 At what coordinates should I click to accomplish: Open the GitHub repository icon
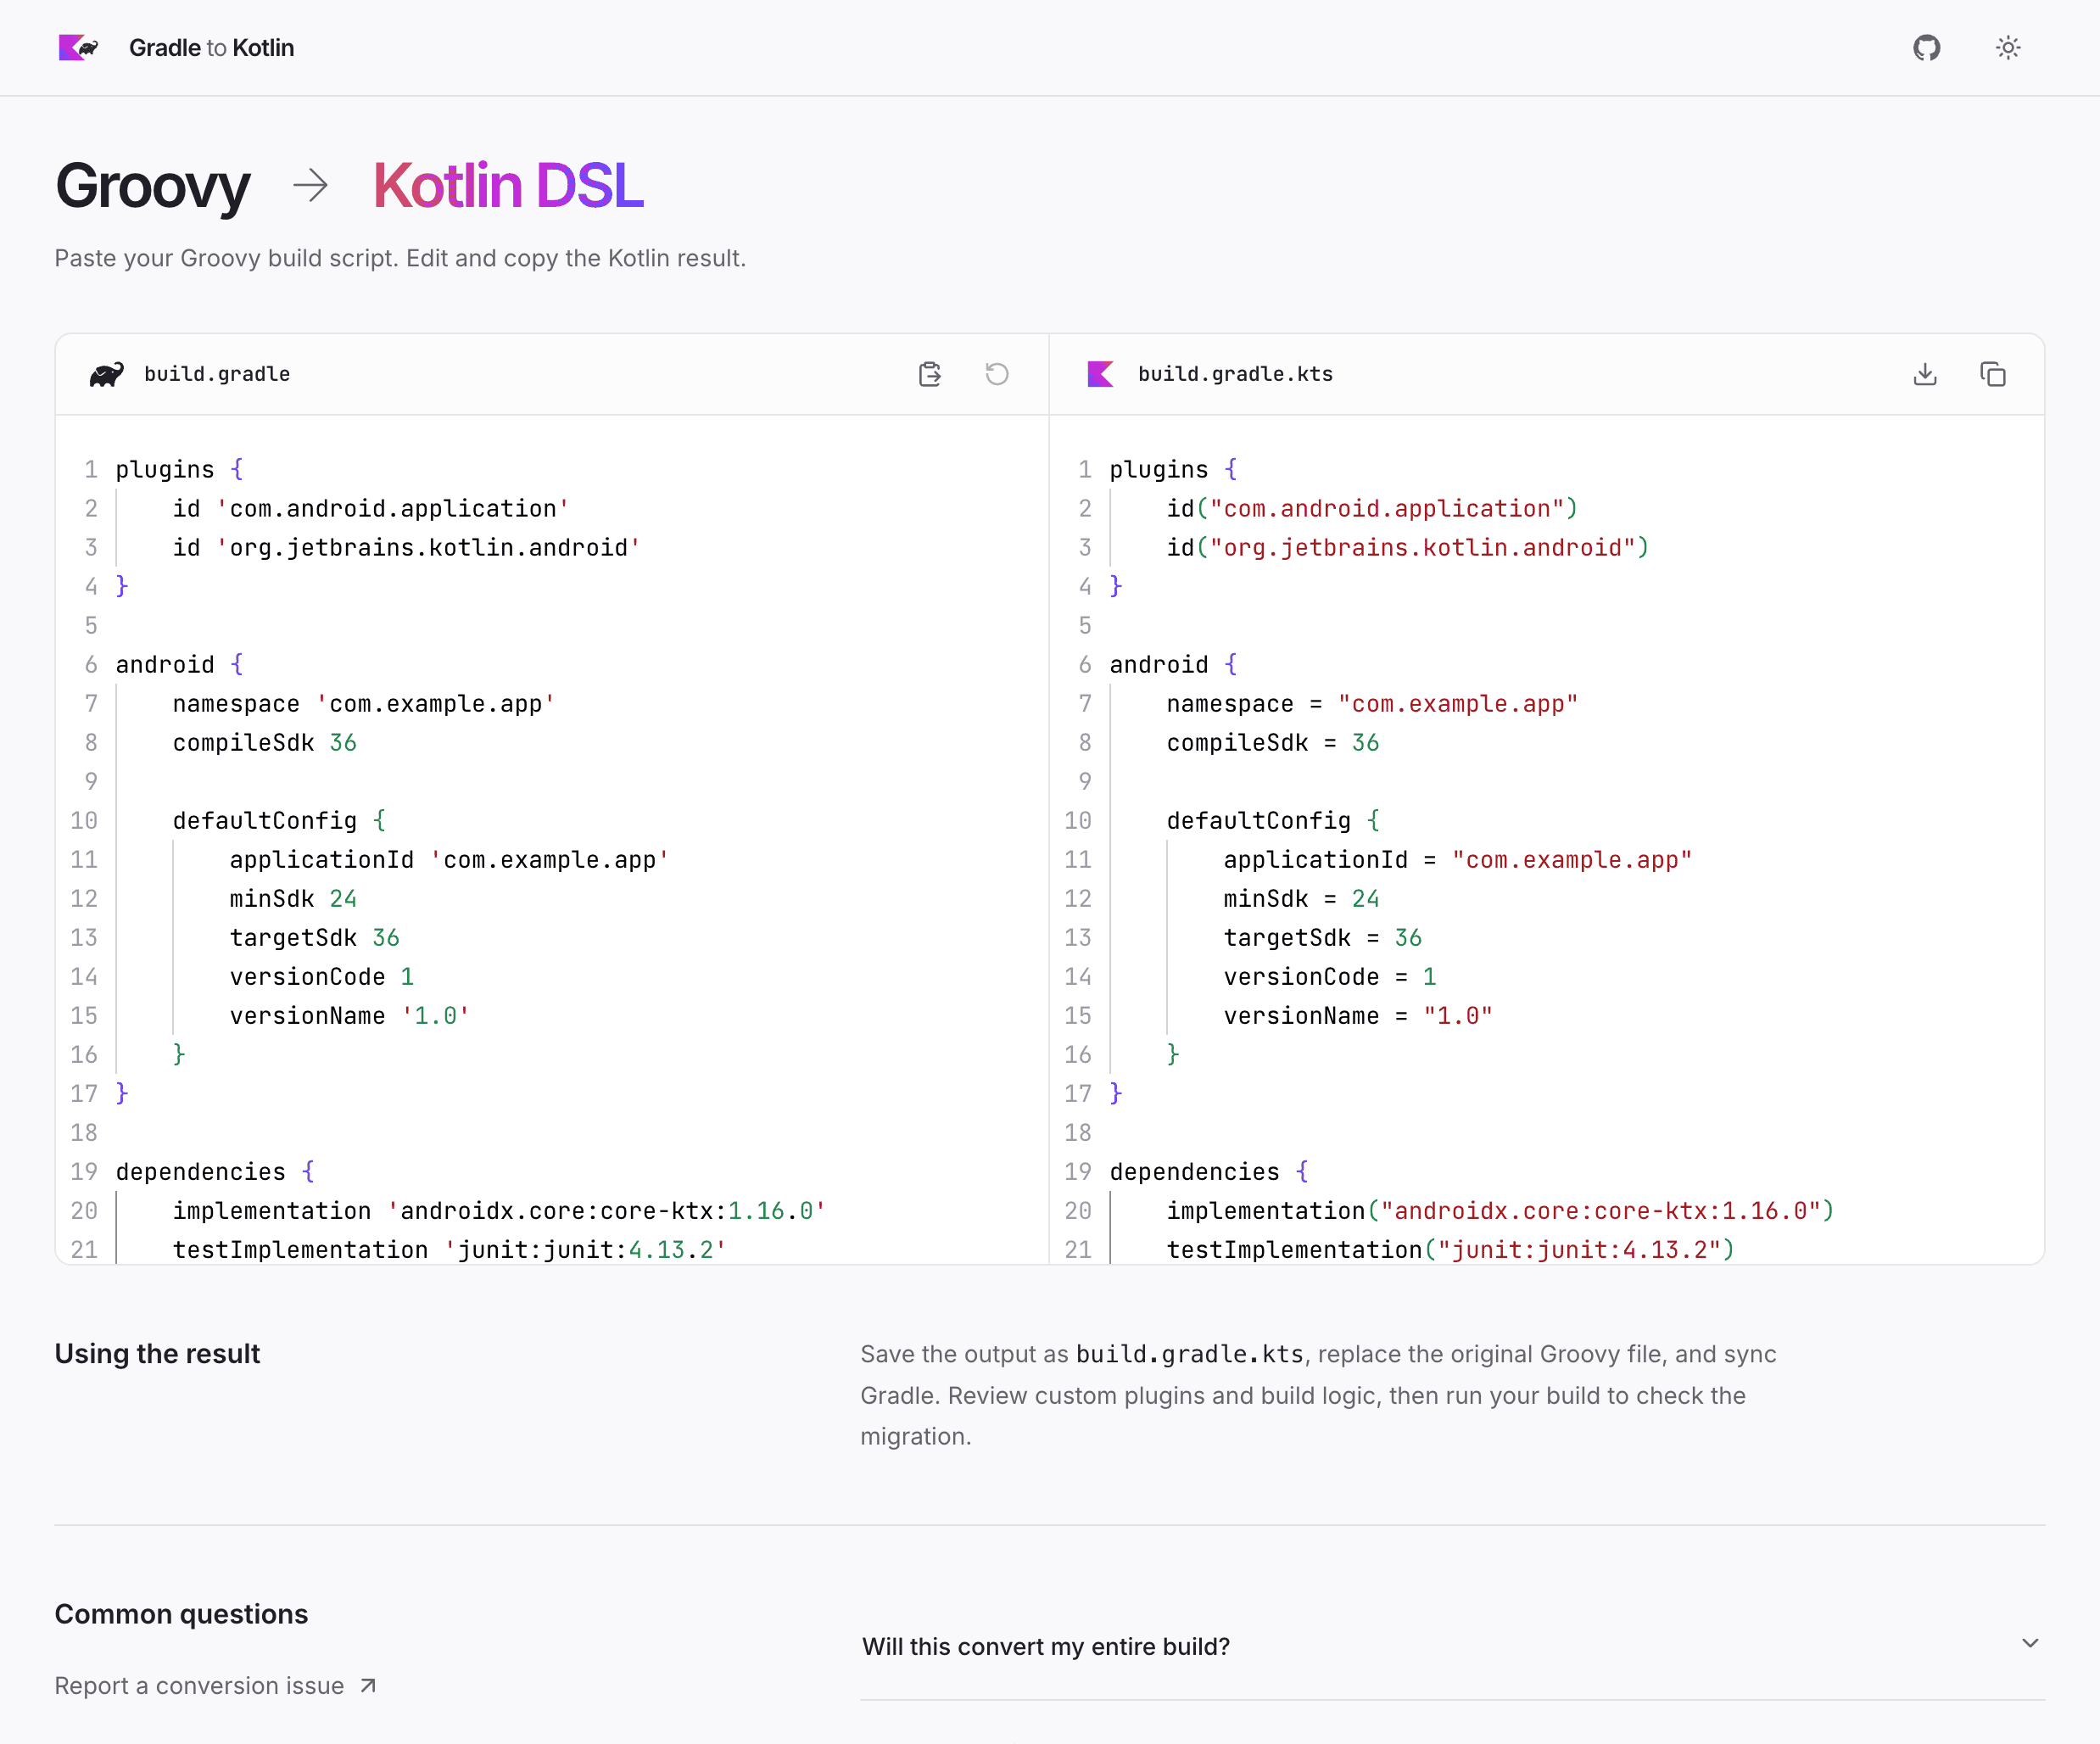pyautogui.click(x=1926, y=48)
